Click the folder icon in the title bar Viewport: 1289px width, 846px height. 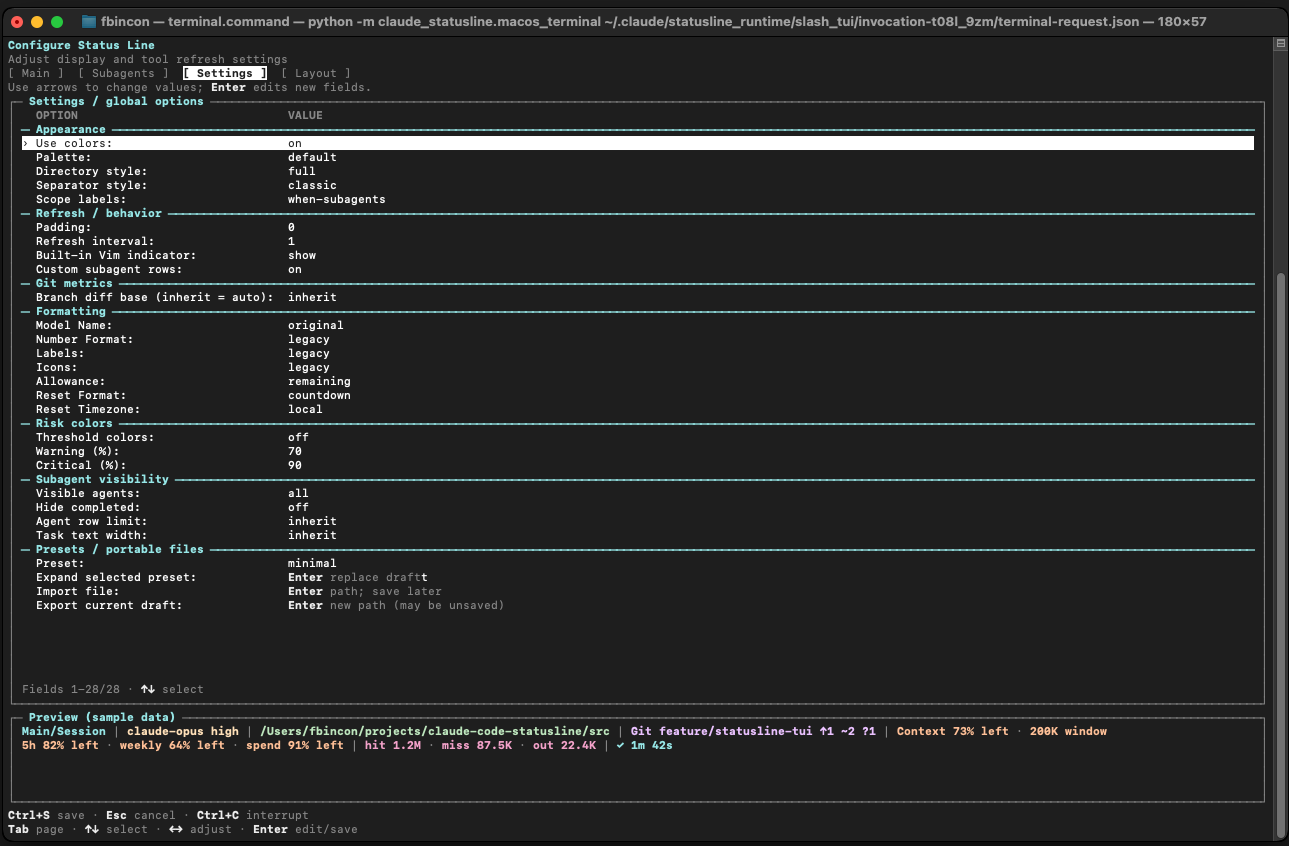pyautogui.click(x=88, y=21)
